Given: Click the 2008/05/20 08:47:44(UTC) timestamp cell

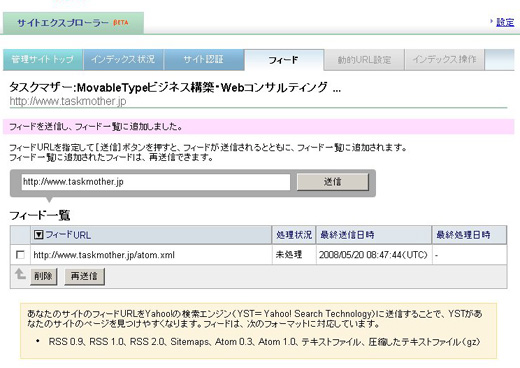Looking at the screenshot, I should [373, 255].
